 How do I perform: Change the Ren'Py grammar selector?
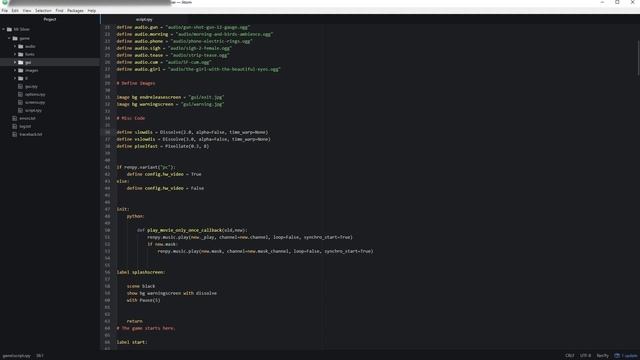602,356
